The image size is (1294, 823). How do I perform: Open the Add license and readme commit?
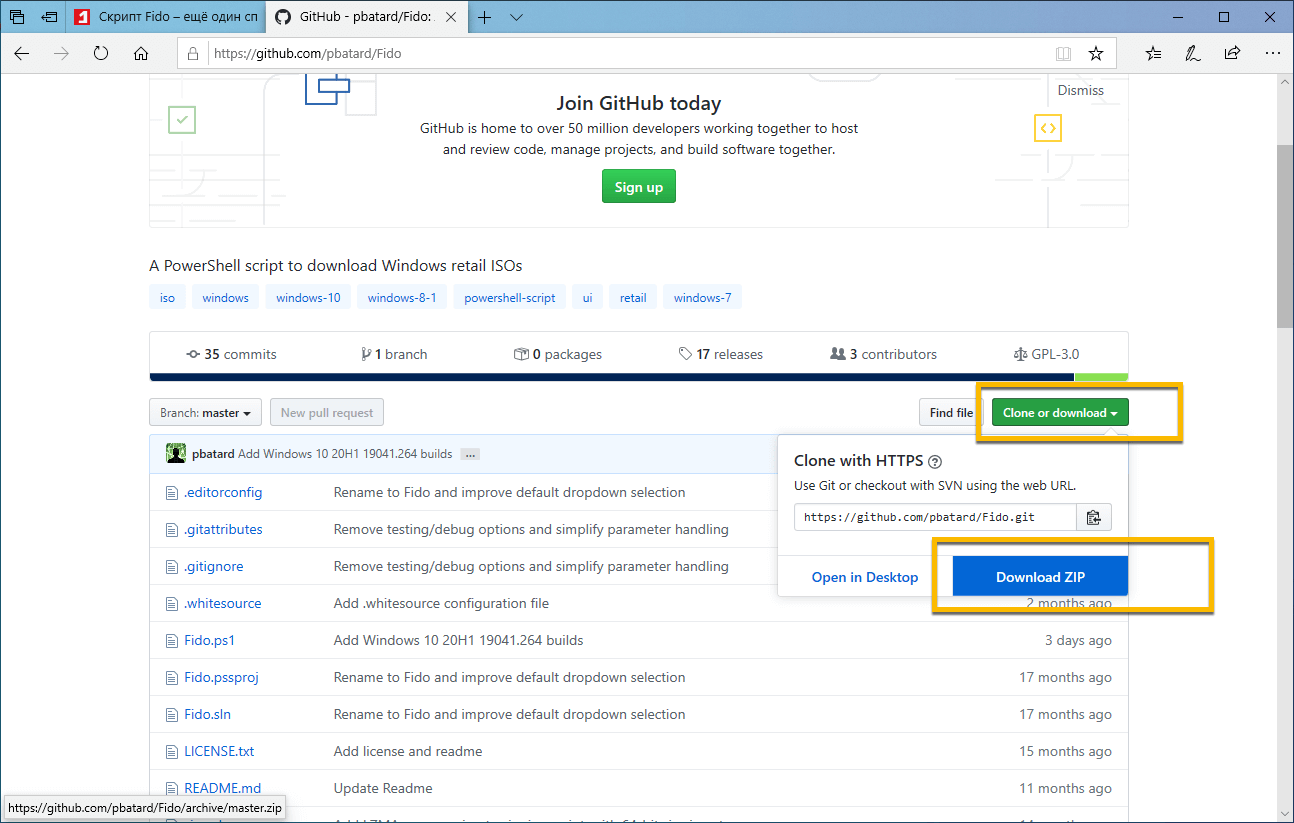coord(408,751)
